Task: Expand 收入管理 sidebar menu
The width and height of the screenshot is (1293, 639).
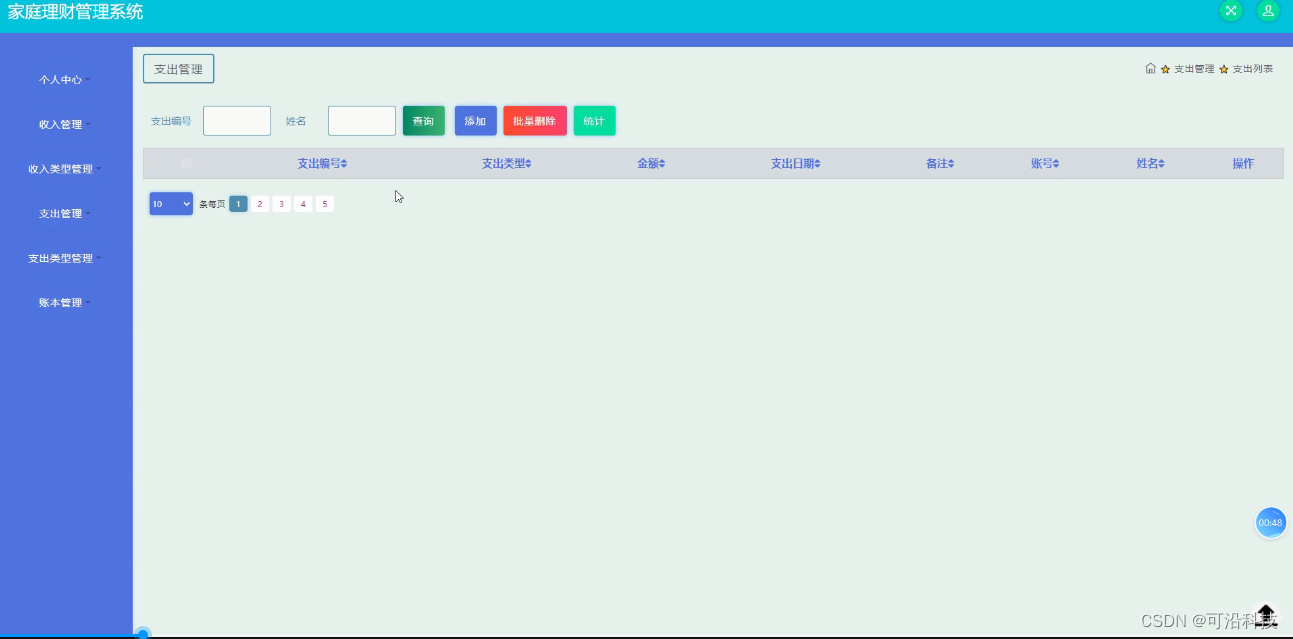Action: tap(65, 125)
